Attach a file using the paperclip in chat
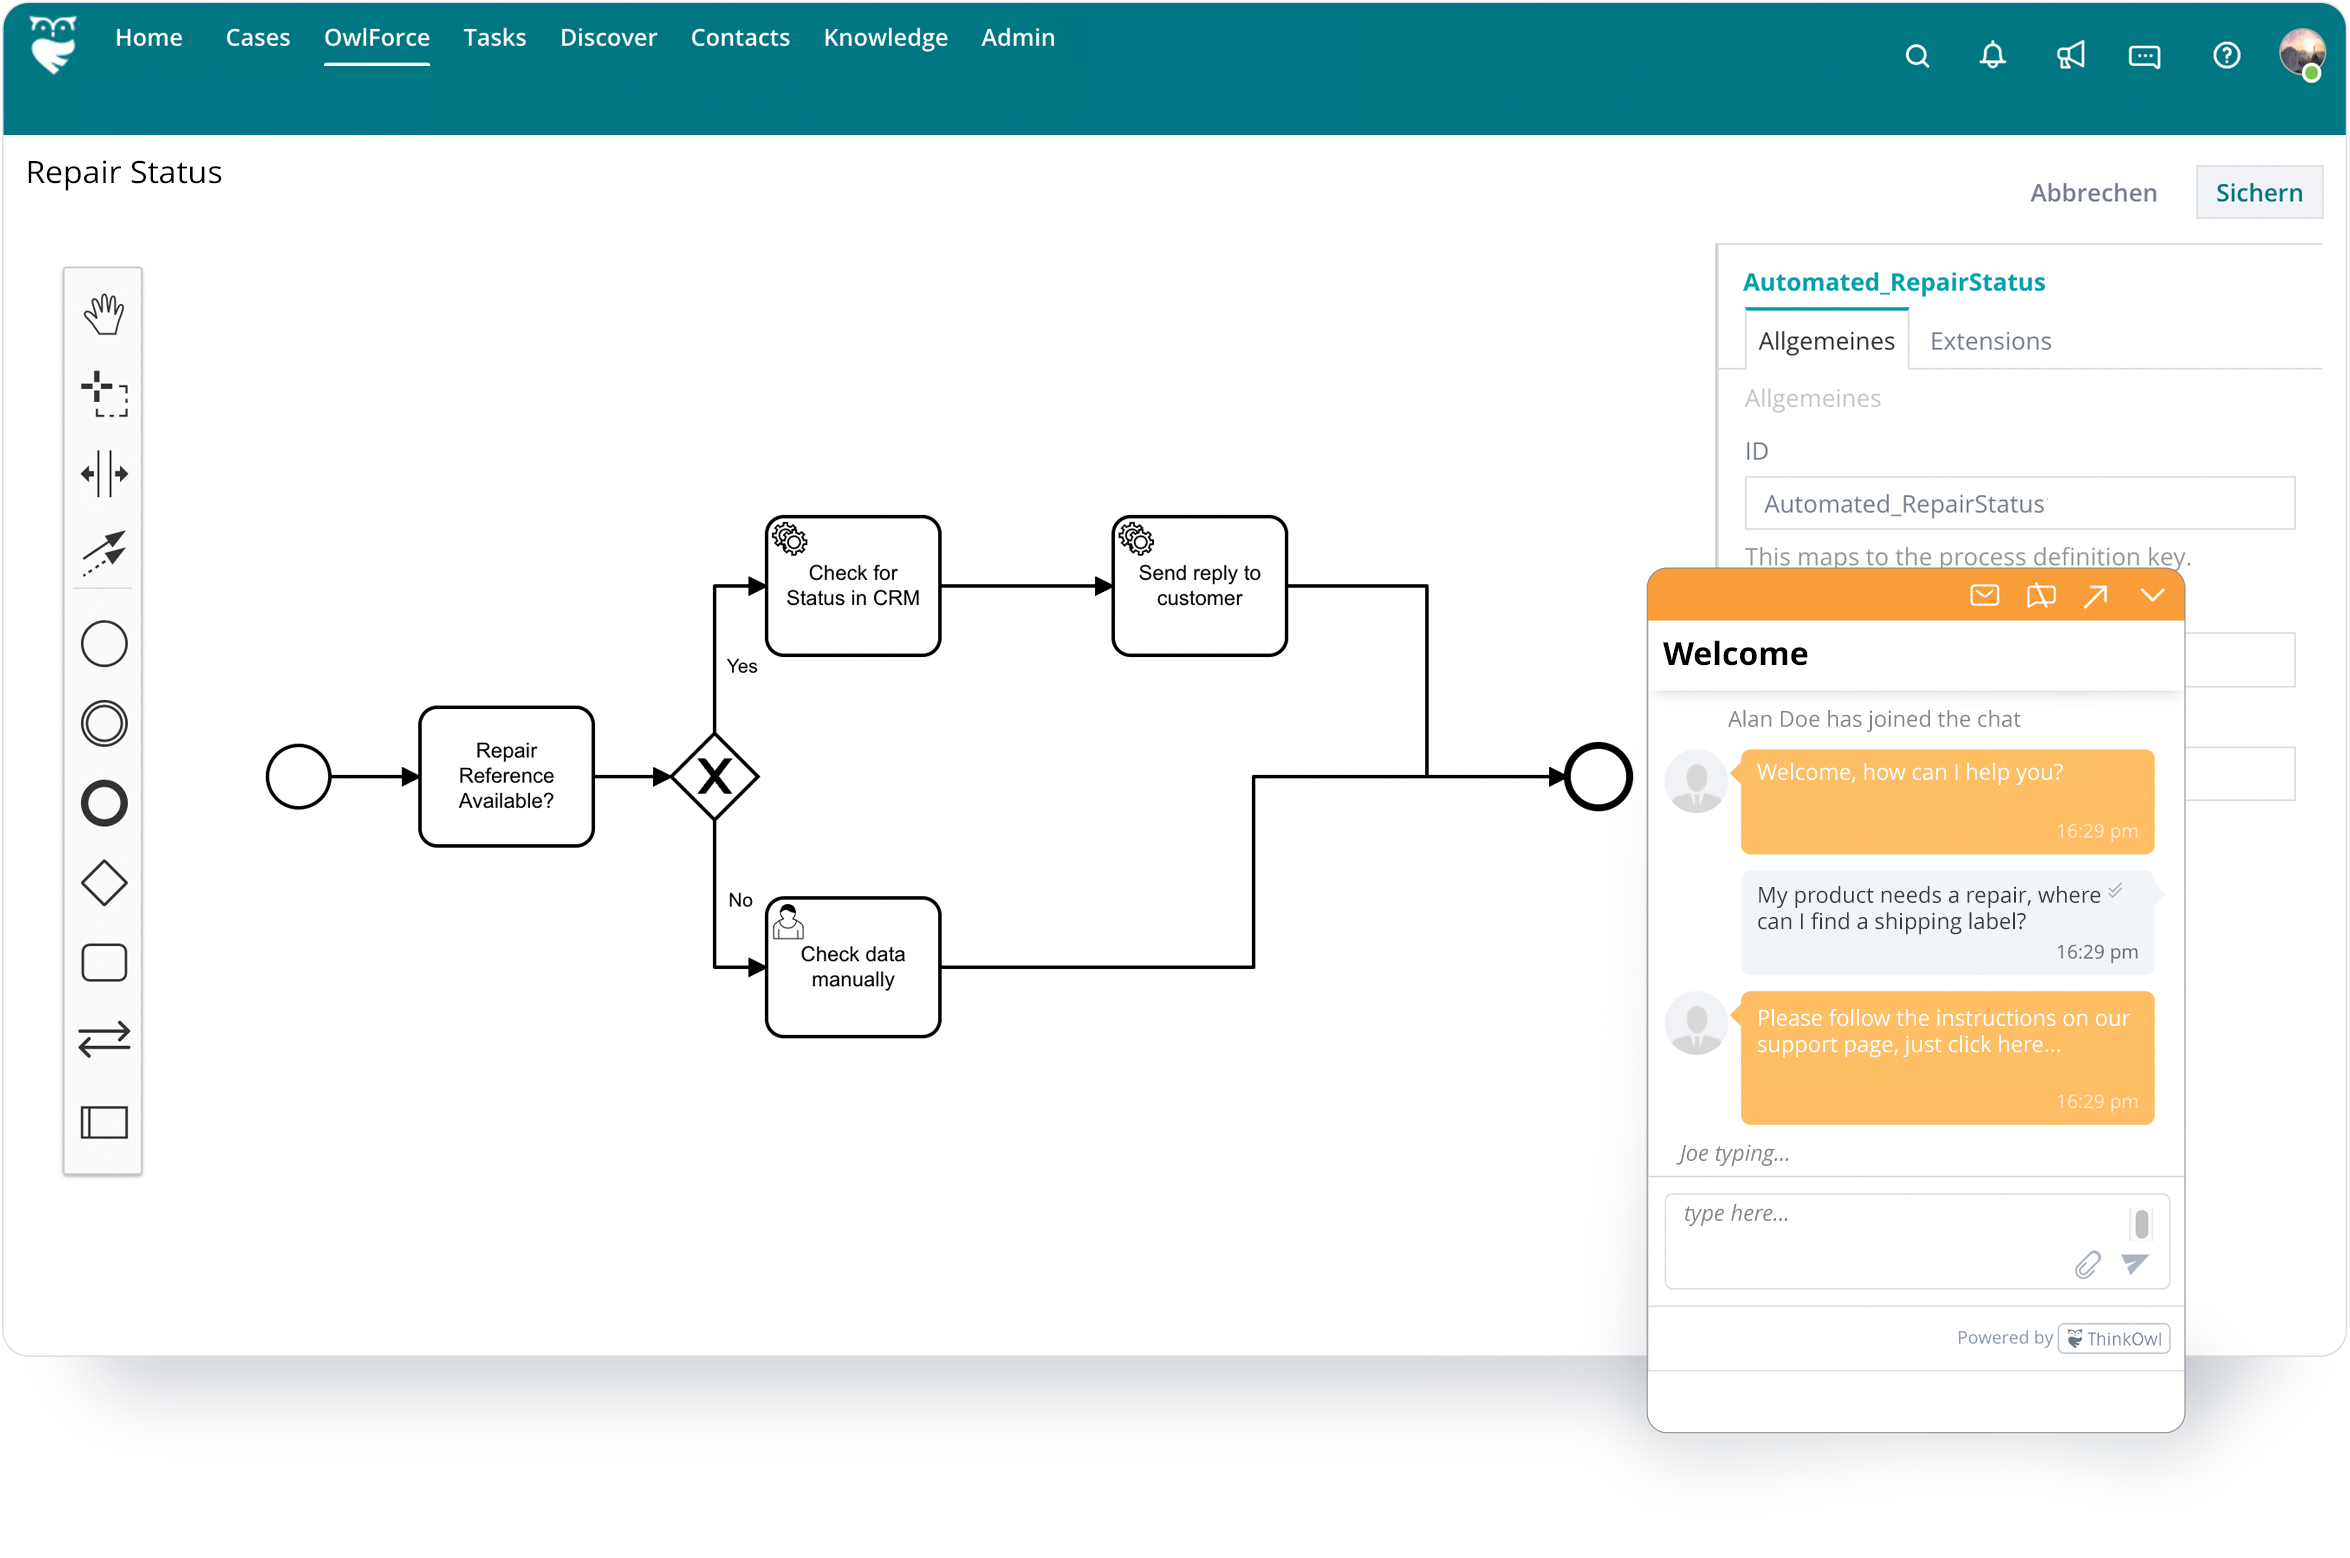 click(x=2087, y=1266)
